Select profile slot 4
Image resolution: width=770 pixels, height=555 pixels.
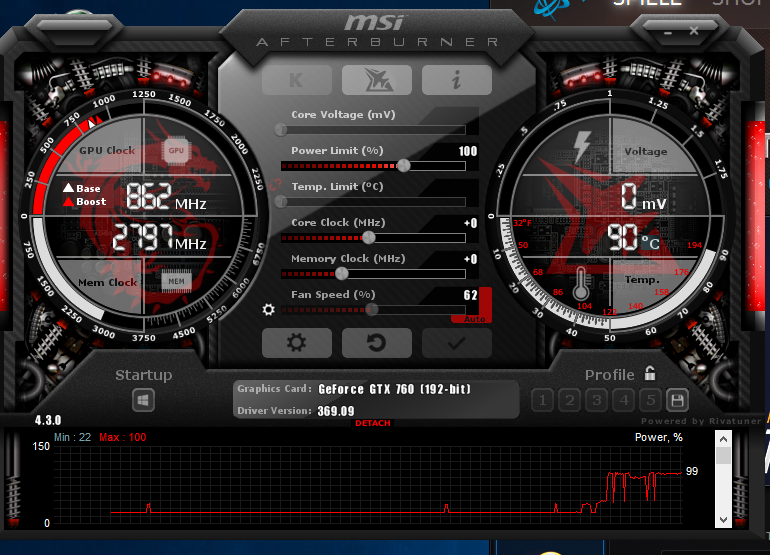coord(624,400)
